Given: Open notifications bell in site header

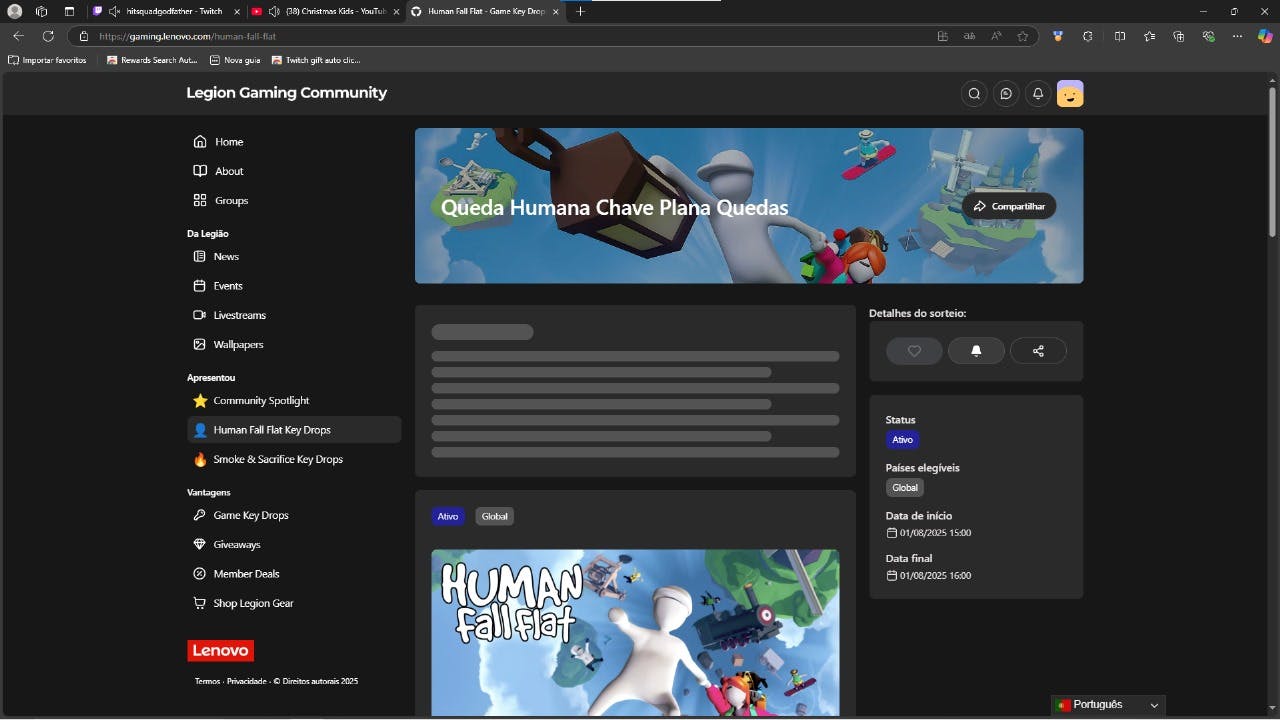Looking at the screenshot, I should pyautogui.click(x=1038, y=93).
